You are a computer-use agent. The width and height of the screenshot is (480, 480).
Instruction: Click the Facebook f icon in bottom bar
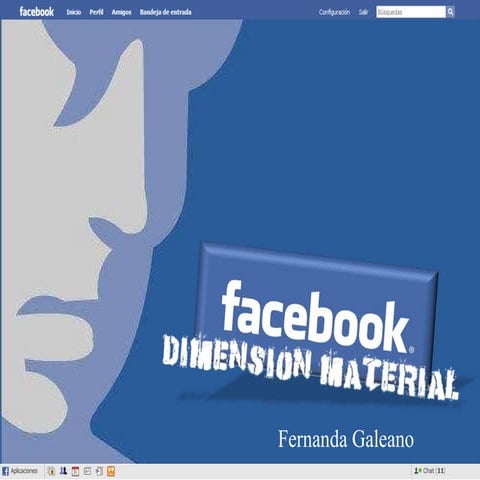point(6,471)
